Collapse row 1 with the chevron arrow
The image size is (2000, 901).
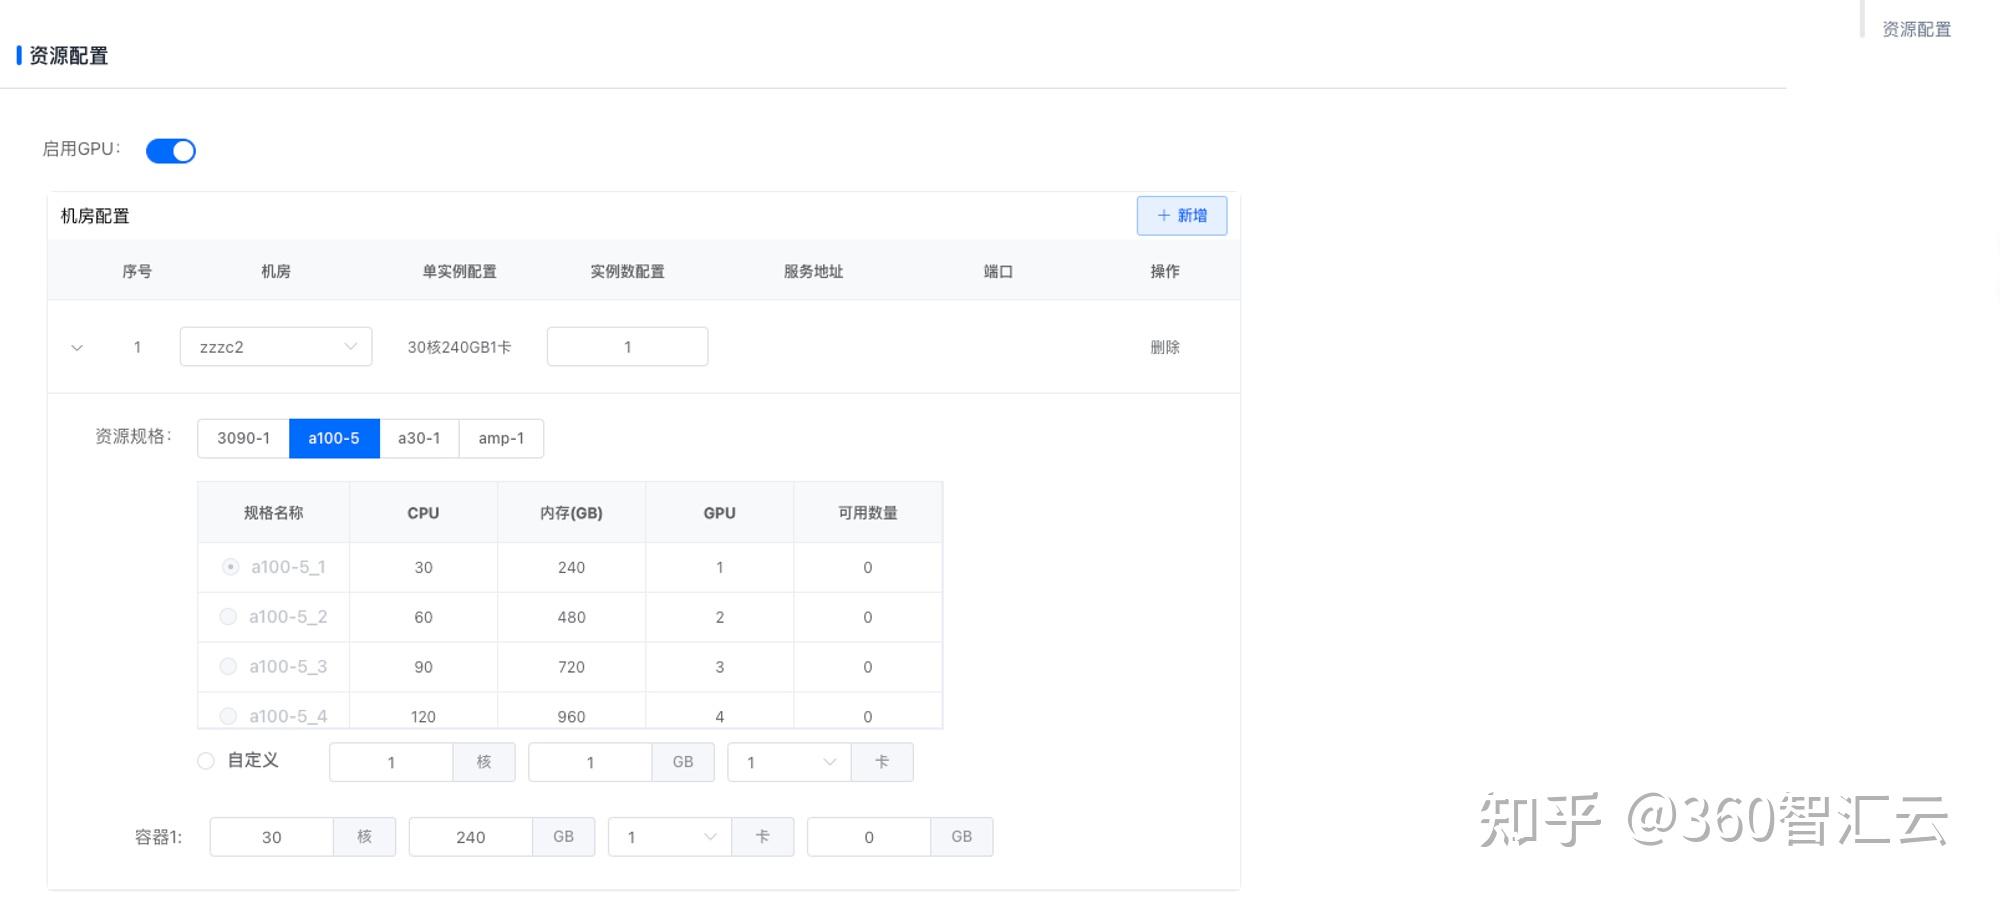tap(77, 348)
